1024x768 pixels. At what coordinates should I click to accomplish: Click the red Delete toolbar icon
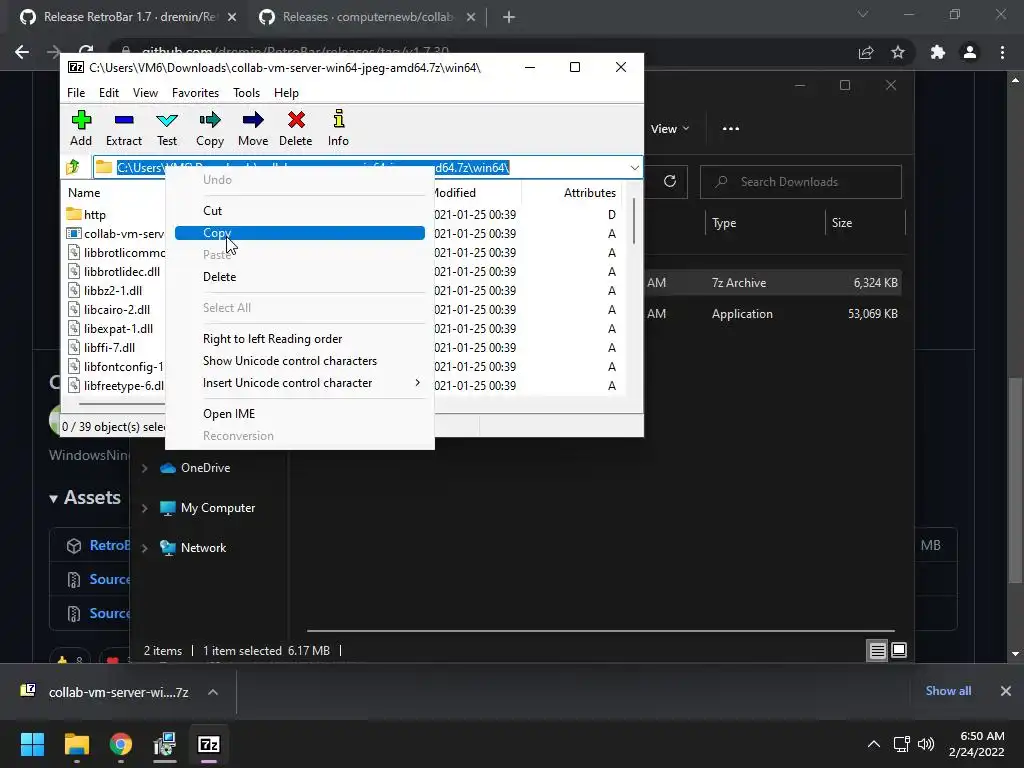296,128
